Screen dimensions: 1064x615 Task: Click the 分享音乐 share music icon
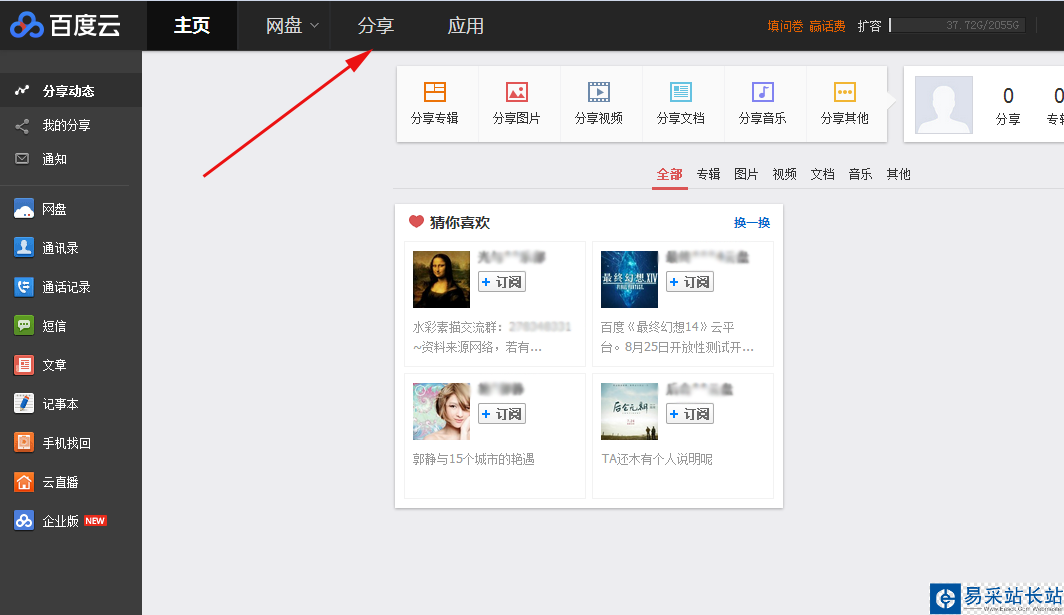[763, 92]
